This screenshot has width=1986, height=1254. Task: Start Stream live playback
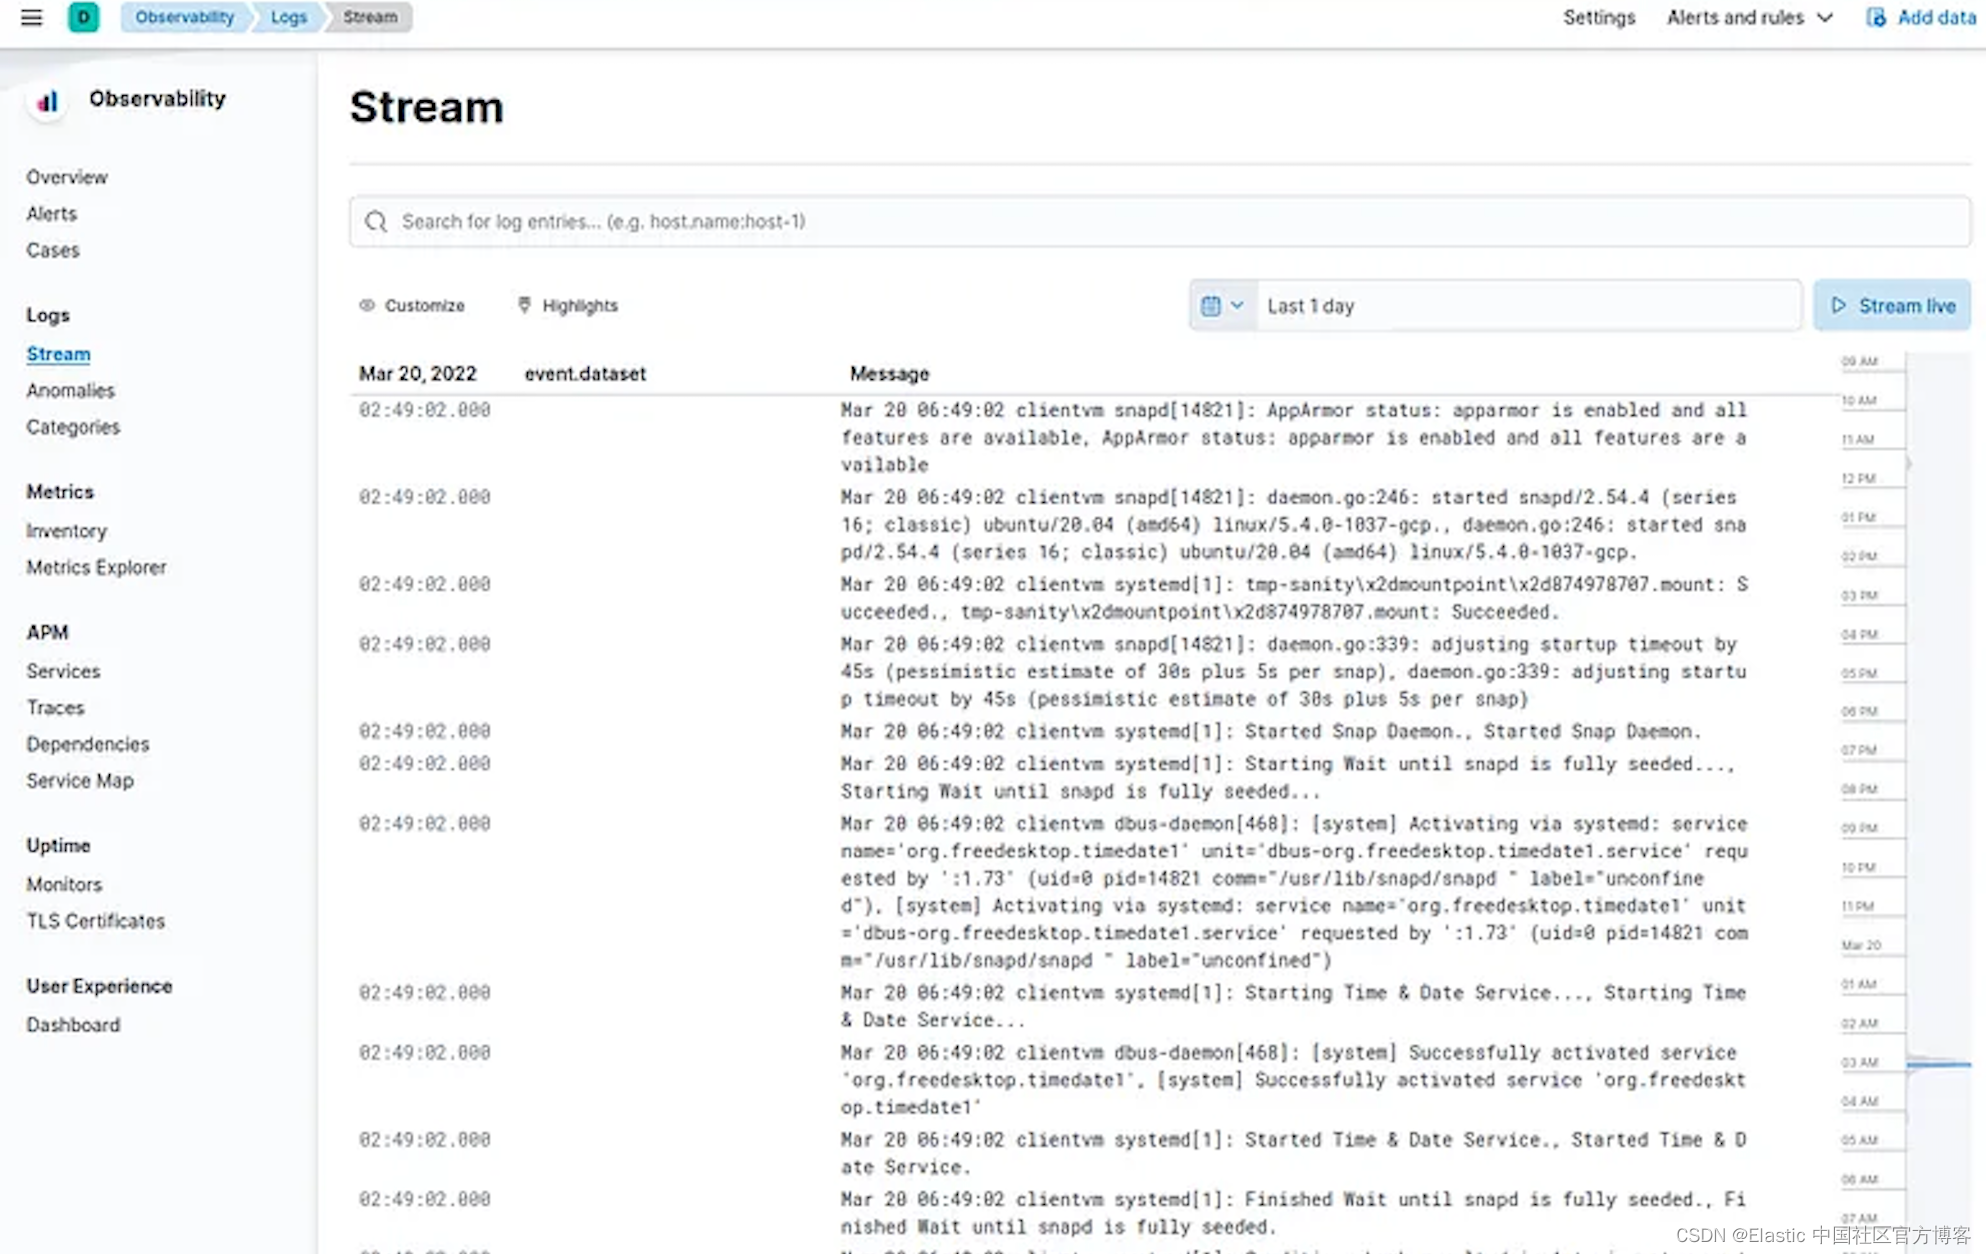[x=1892, y=306]
